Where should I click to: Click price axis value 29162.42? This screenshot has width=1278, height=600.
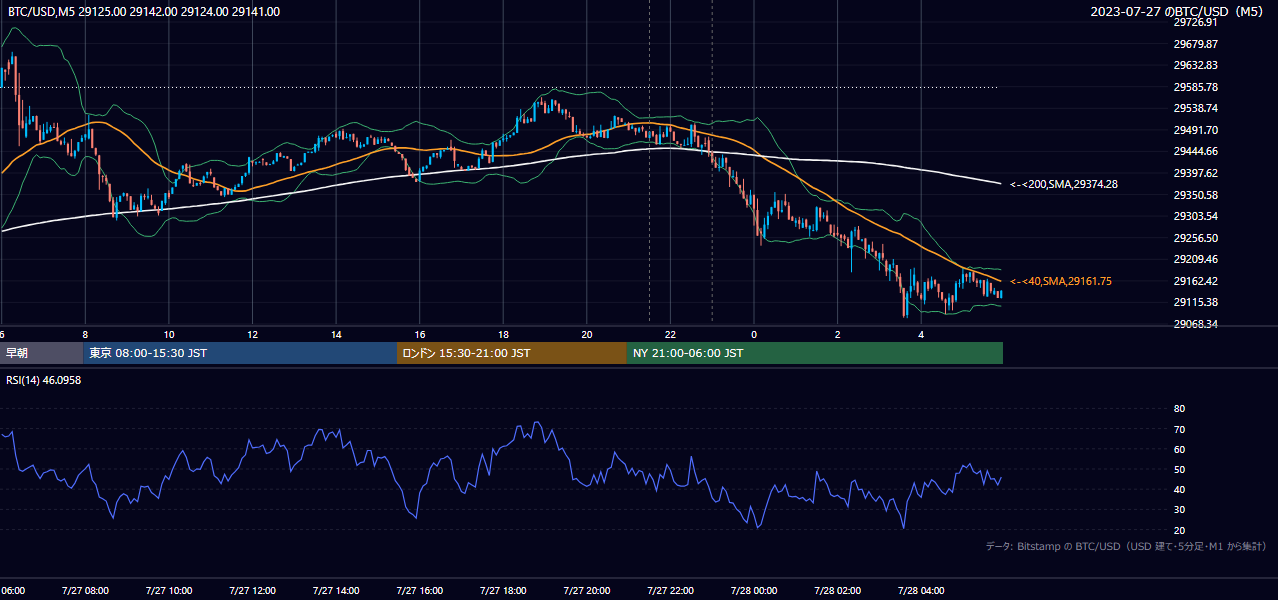(1195, 281)
